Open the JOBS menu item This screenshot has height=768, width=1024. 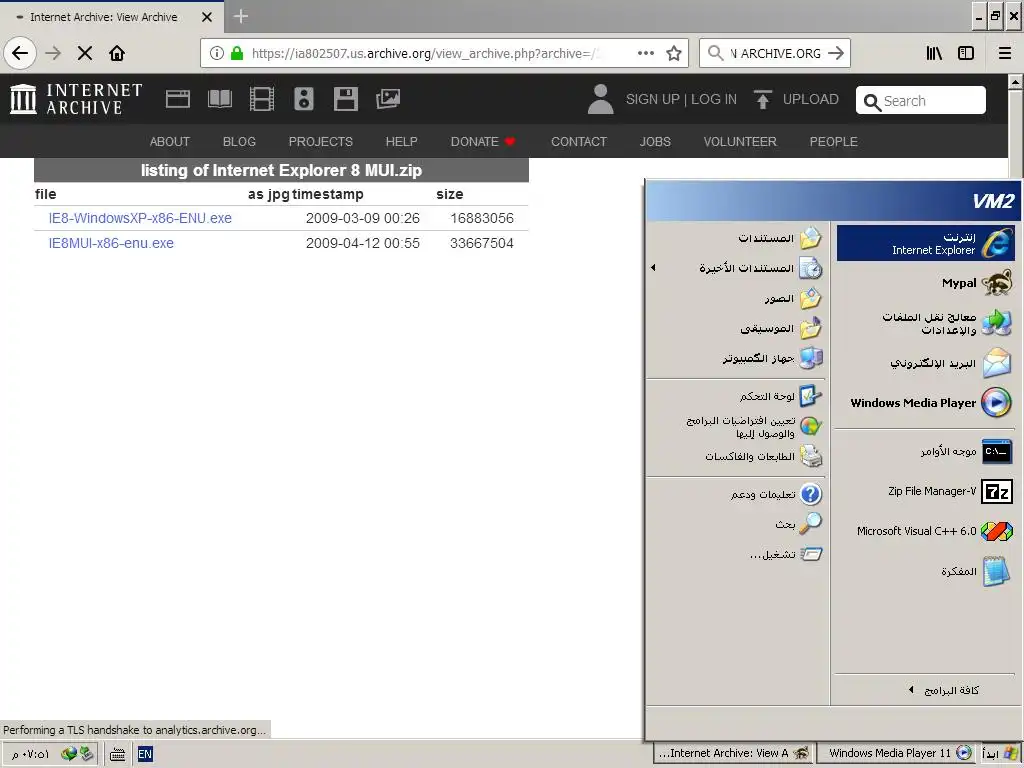point(655,142)
